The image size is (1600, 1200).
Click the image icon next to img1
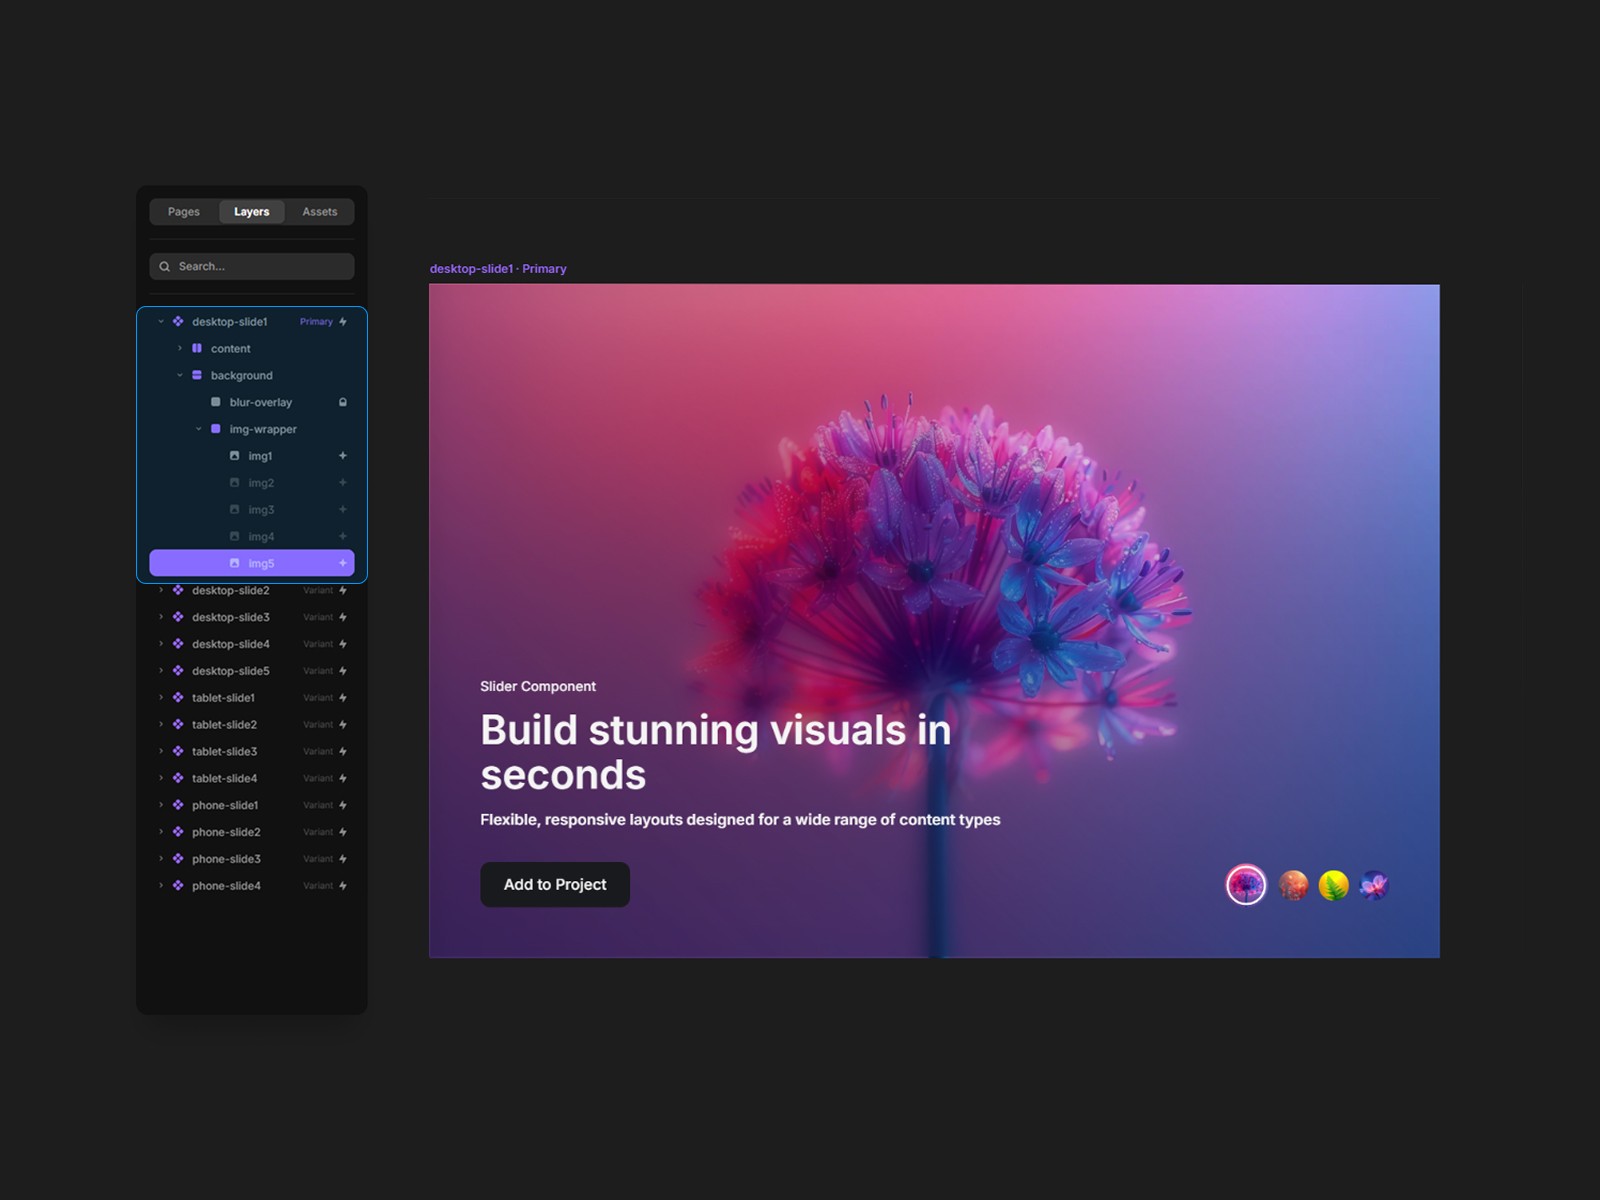[x=234, y=456]
